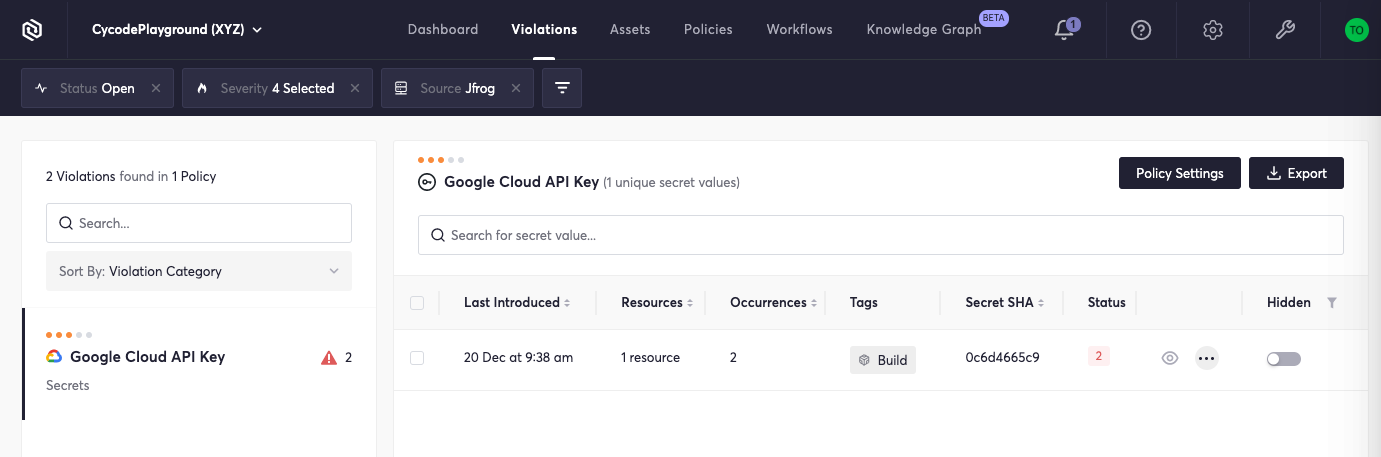1381x457 pixels.
Task: Open the filter options icon
Action: tap(562, 88)
